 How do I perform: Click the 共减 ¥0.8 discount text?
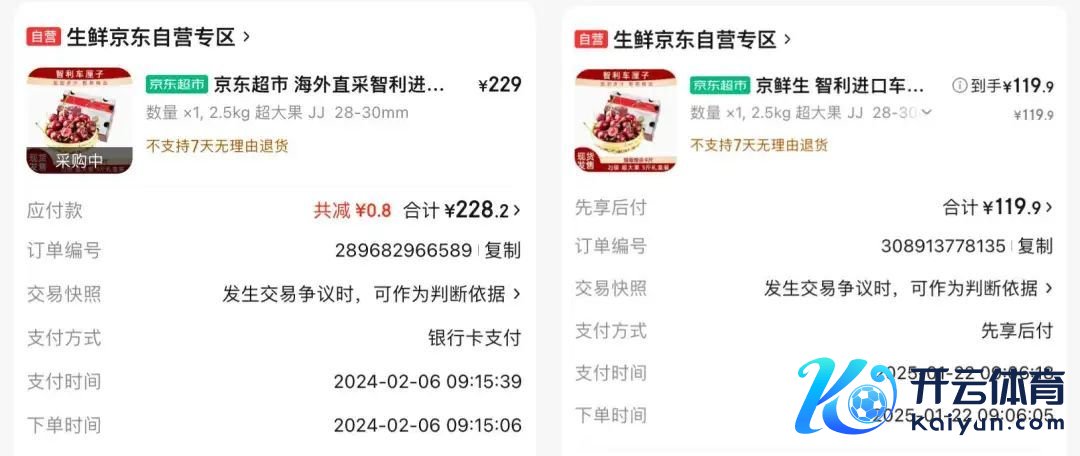[x=352, y=211]
